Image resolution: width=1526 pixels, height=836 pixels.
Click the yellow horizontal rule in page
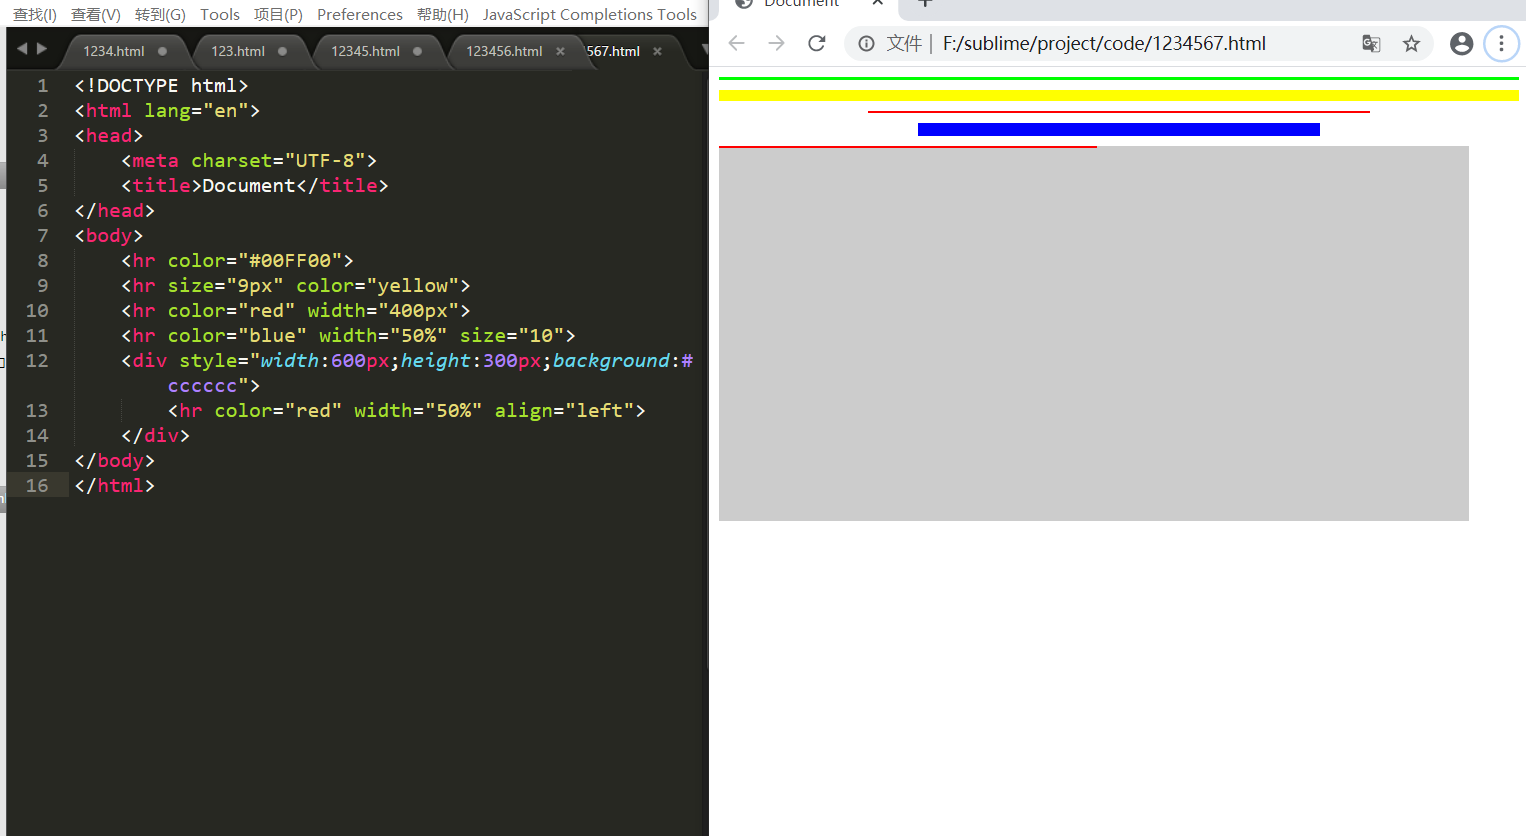click(1119, 96)
